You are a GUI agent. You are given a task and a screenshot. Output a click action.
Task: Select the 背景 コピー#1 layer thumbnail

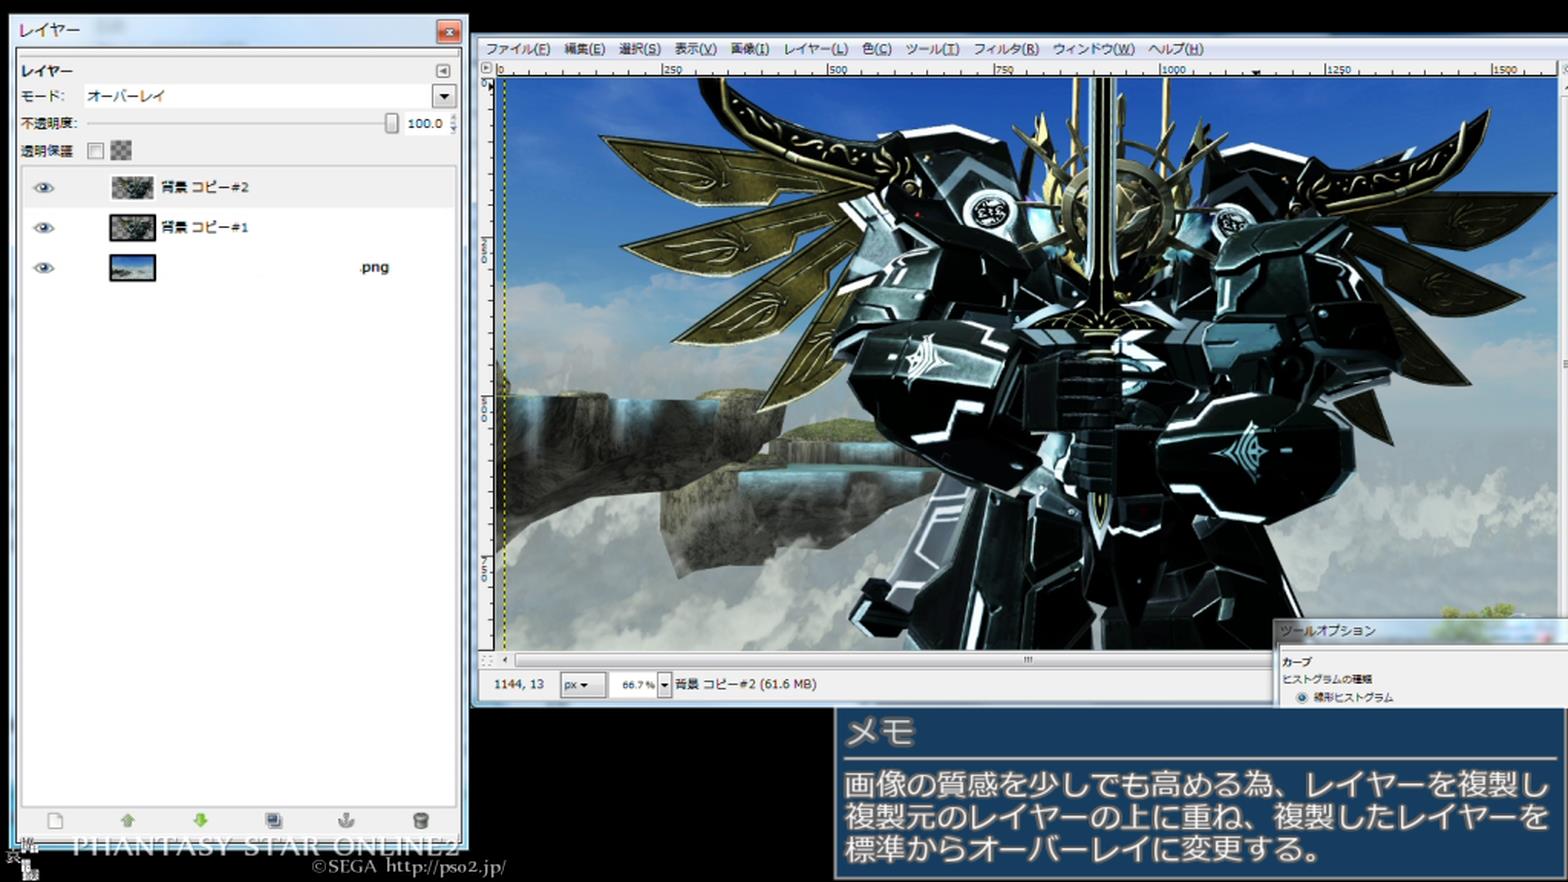[x=132, y=228]
